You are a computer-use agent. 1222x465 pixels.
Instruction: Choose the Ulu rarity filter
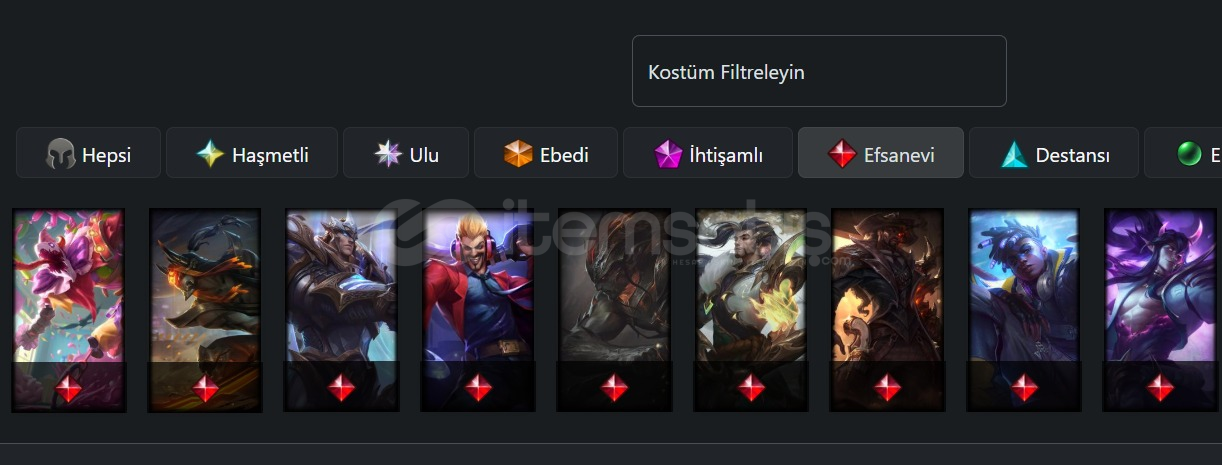pyautogui.click(x=405, y=153)
